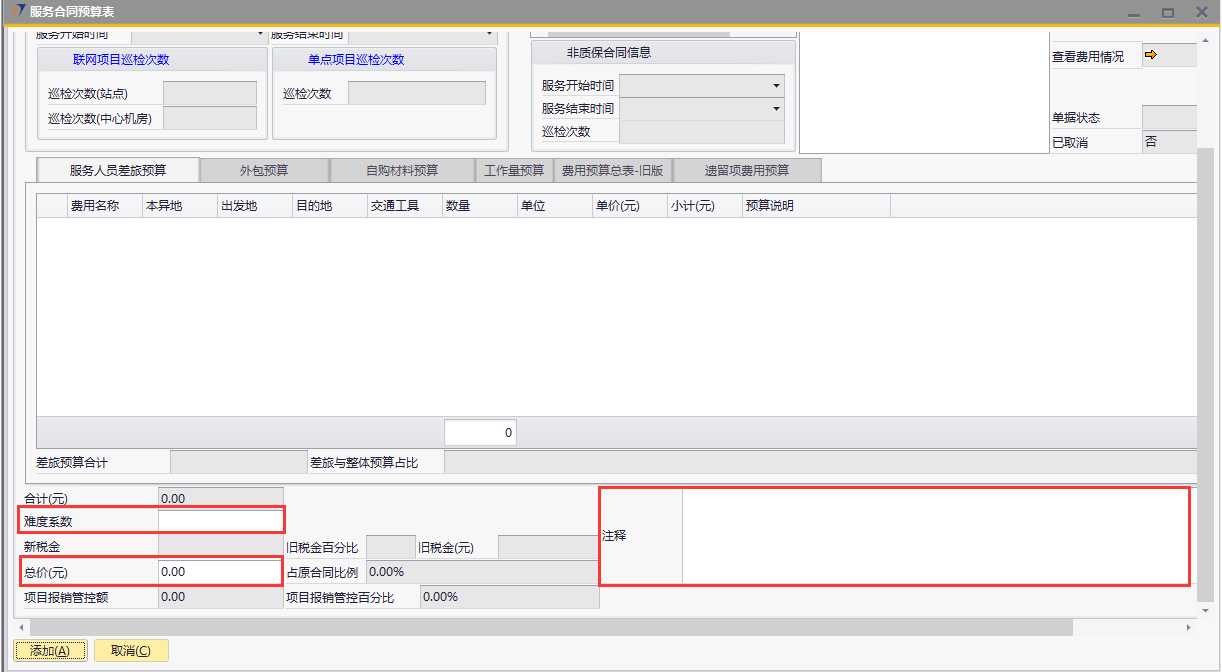Click the yellow arrow beside 查看费用情况
The image size is (1222, 672).
1150,56
